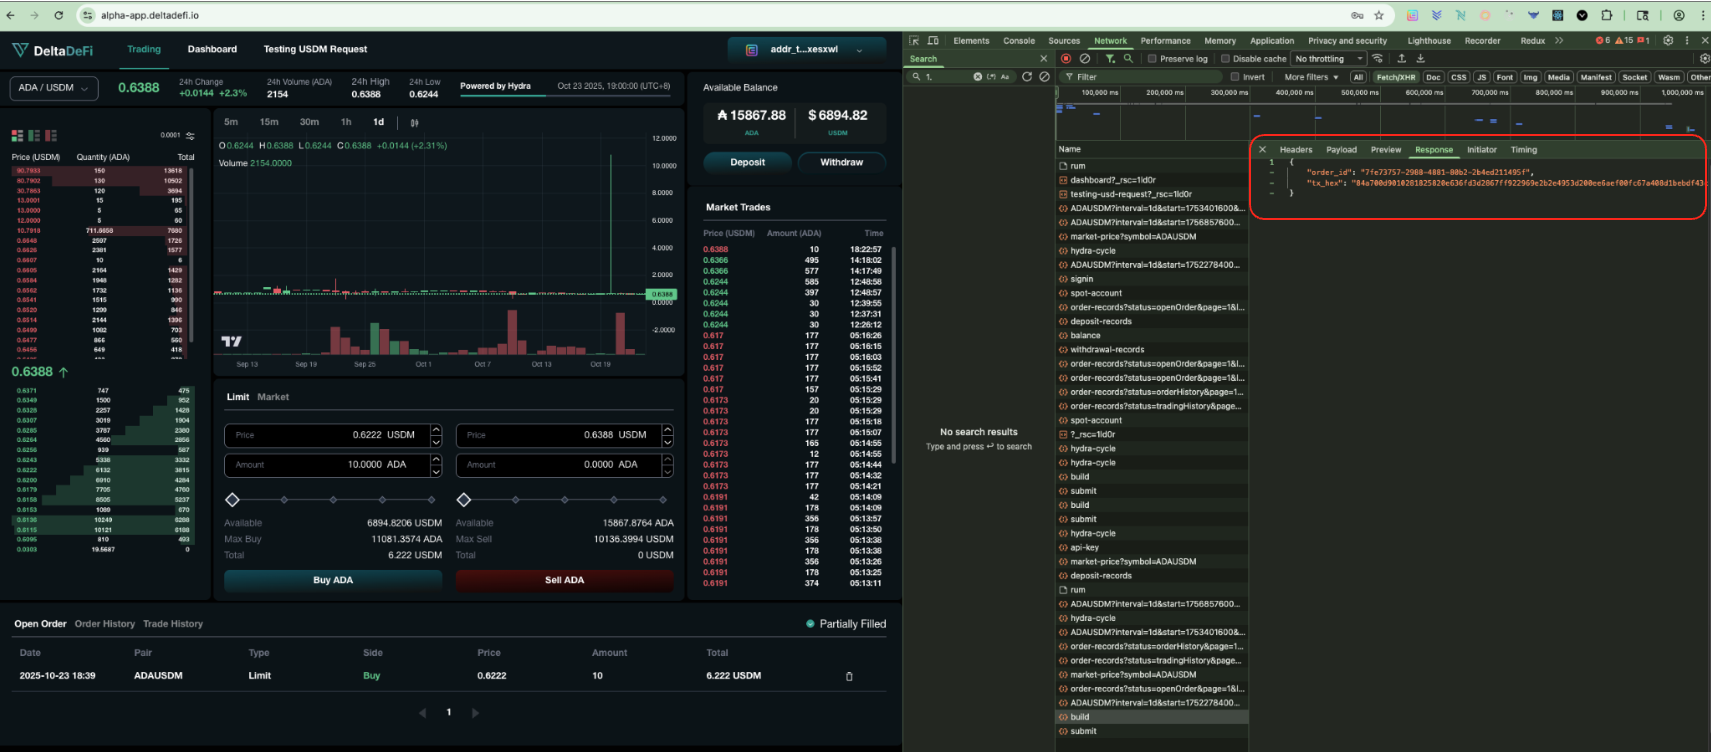1711x752 pixels.
Task: Open DevTools settings gear
Action: 1667,41
